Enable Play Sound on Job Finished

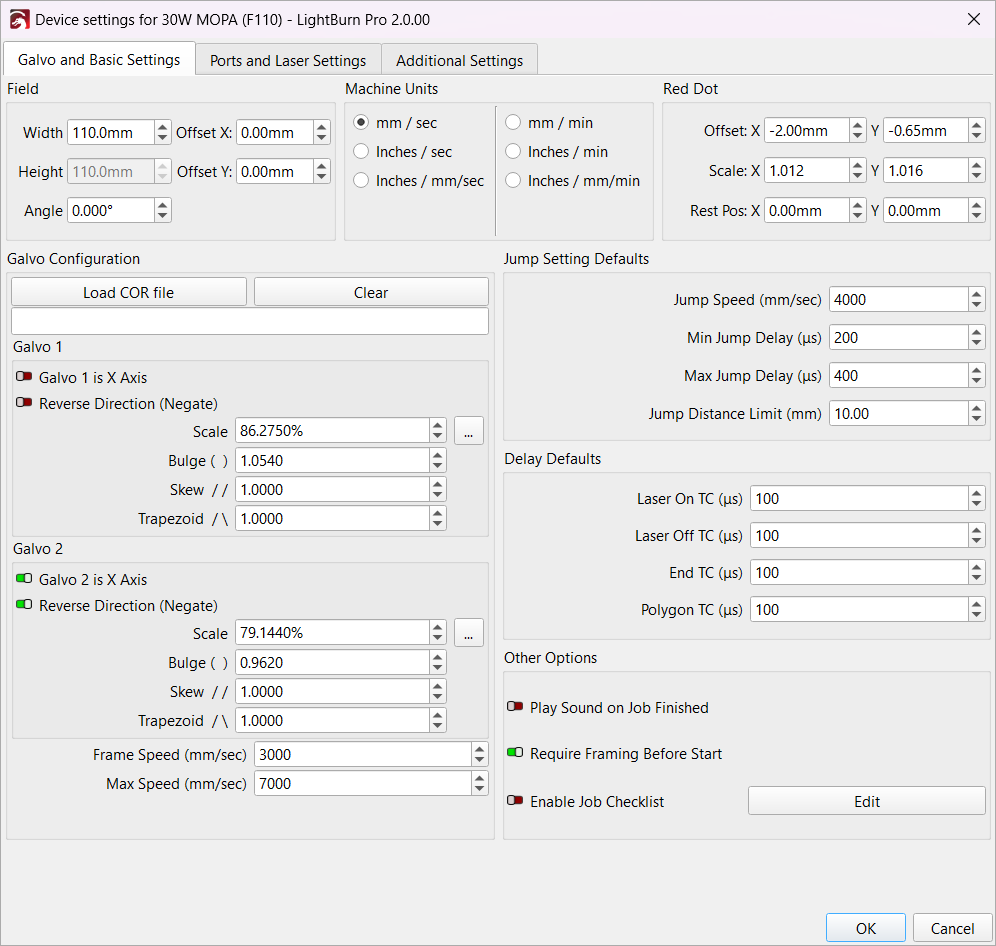click(516, 708)
